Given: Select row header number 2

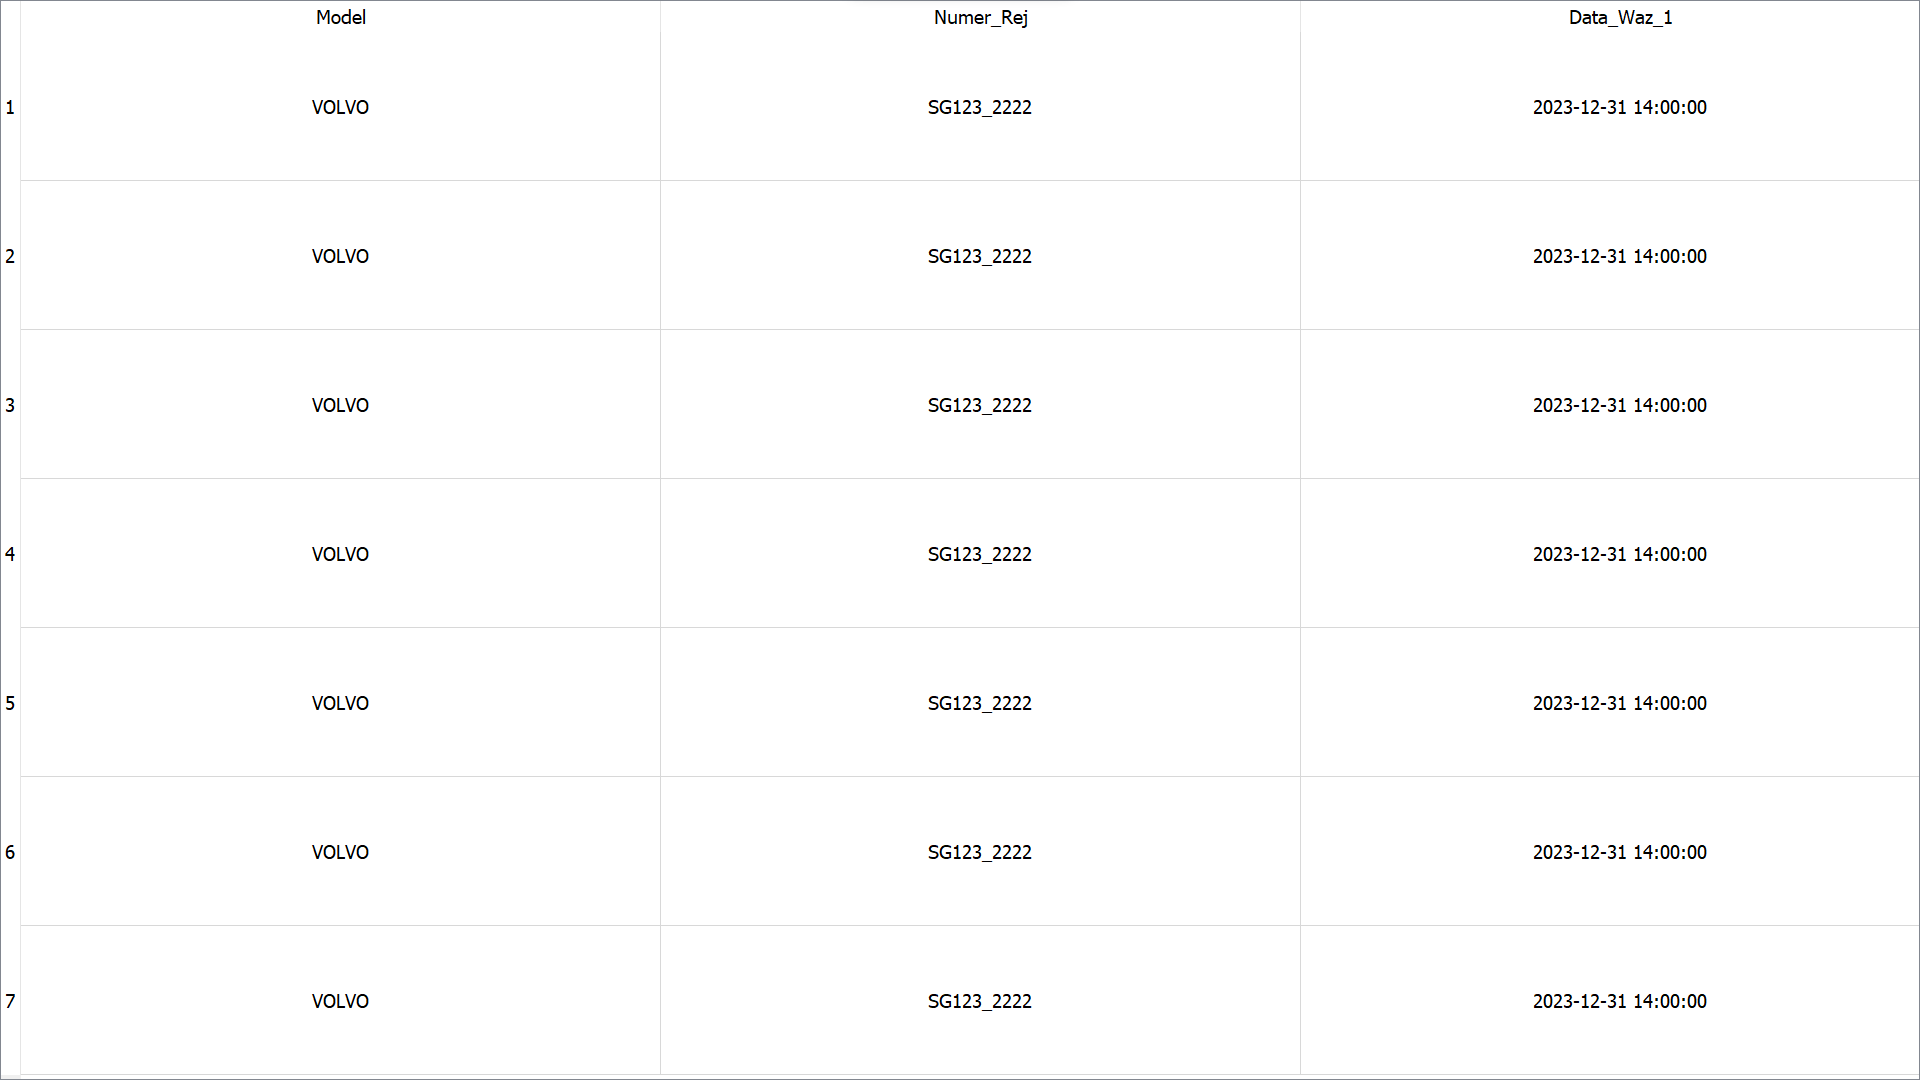Looking at the screenshot, I should [x=10, y=256].
